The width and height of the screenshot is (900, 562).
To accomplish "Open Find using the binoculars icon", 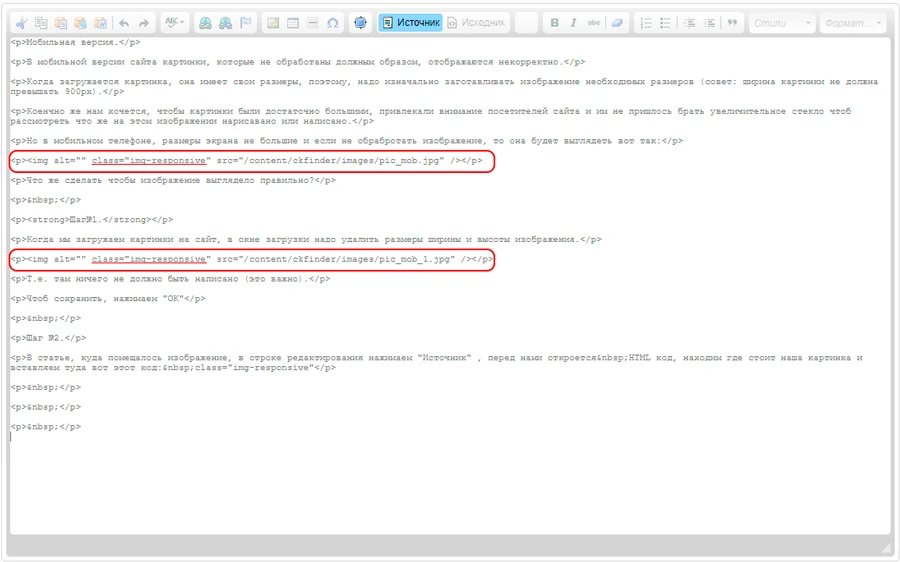I will point(205,22).
